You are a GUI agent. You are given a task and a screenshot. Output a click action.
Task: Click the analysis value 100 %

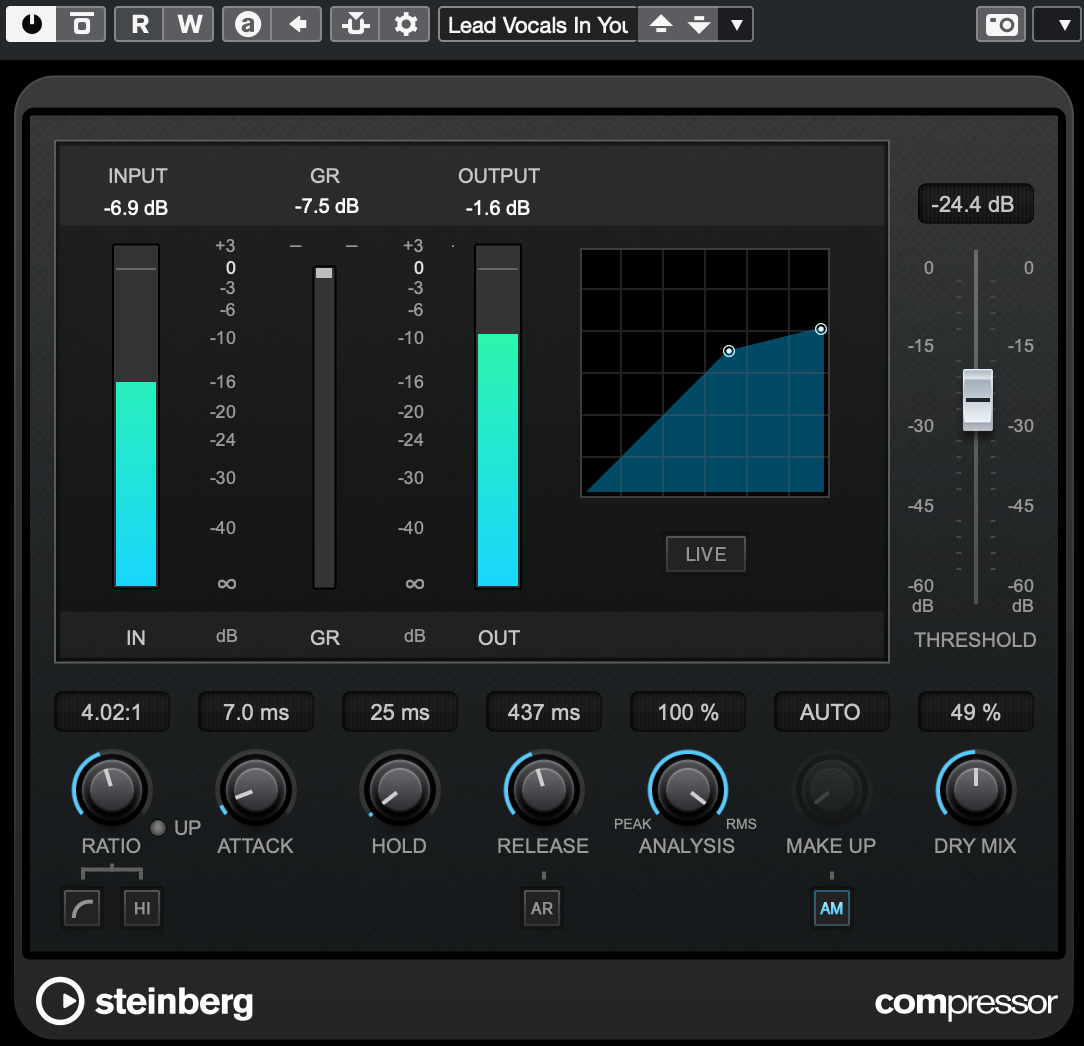tap(688, 712)
